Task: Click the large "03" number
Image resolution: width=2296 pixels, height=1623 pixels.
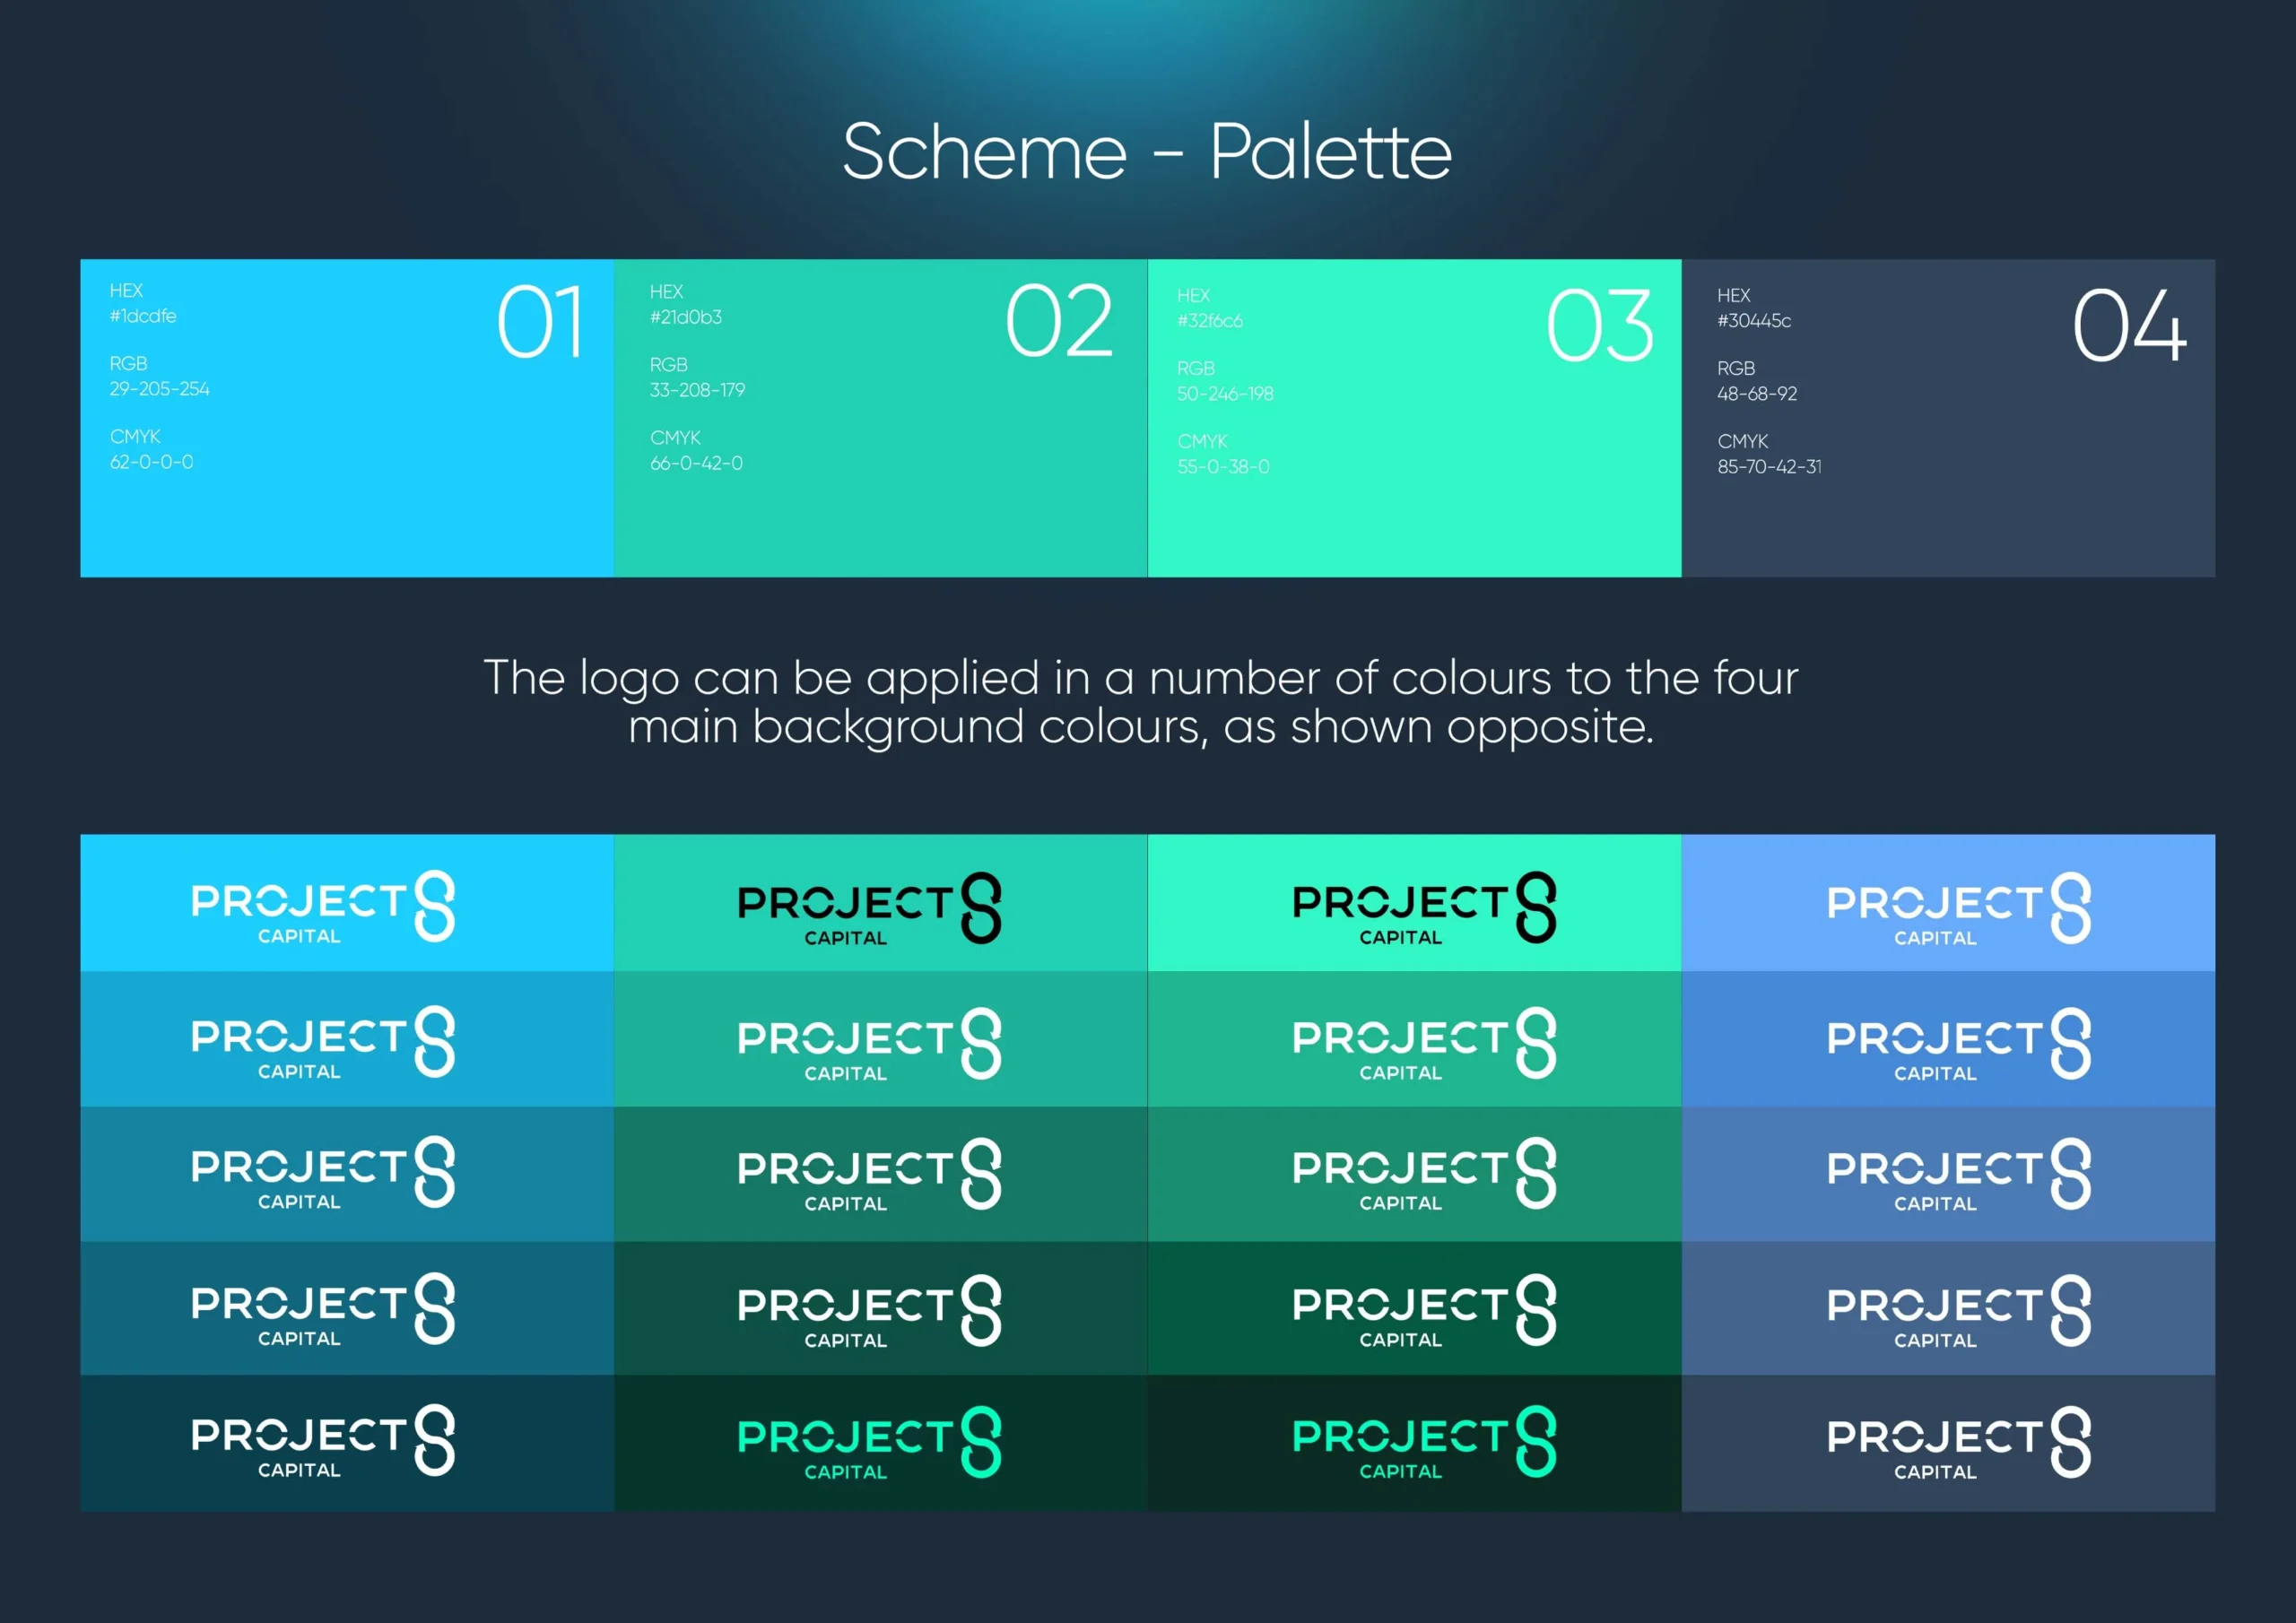Action: [1599, 326]
